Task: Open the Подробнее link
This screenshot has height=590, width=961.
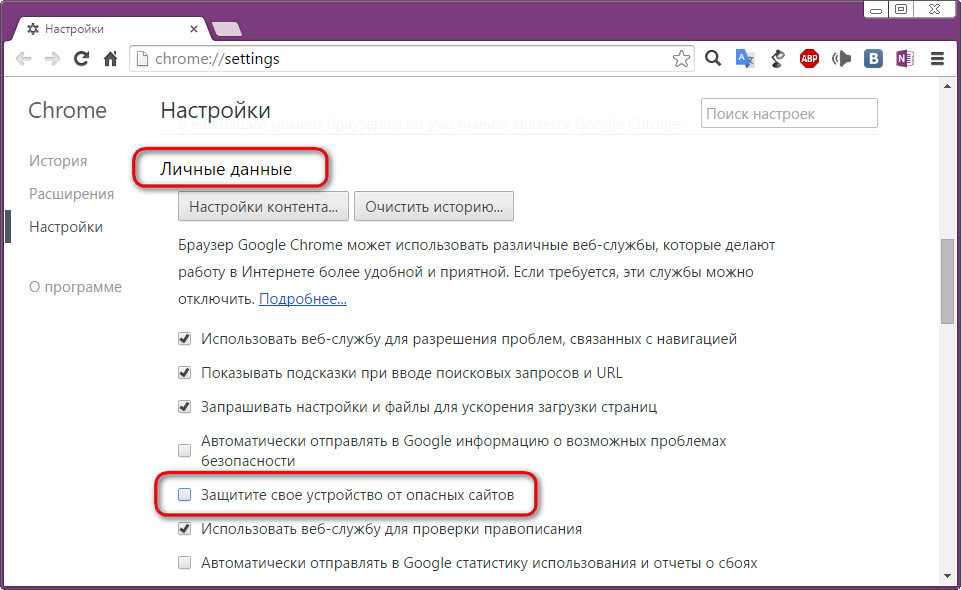Action: pos(303,299)
